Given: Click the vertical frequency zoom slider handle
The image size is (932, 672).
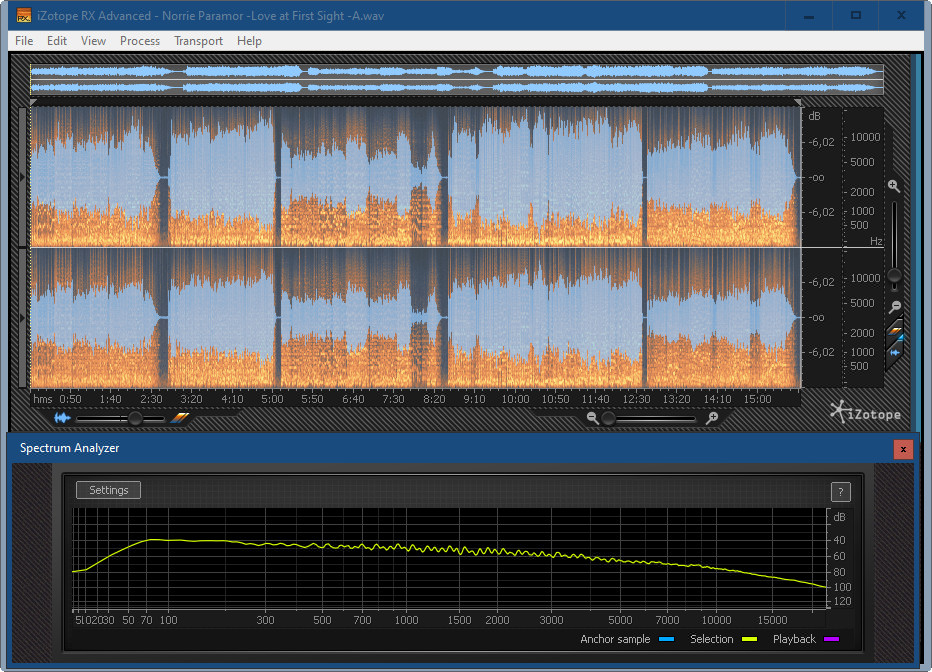Looking at the screenshot, I should (895, 275).
